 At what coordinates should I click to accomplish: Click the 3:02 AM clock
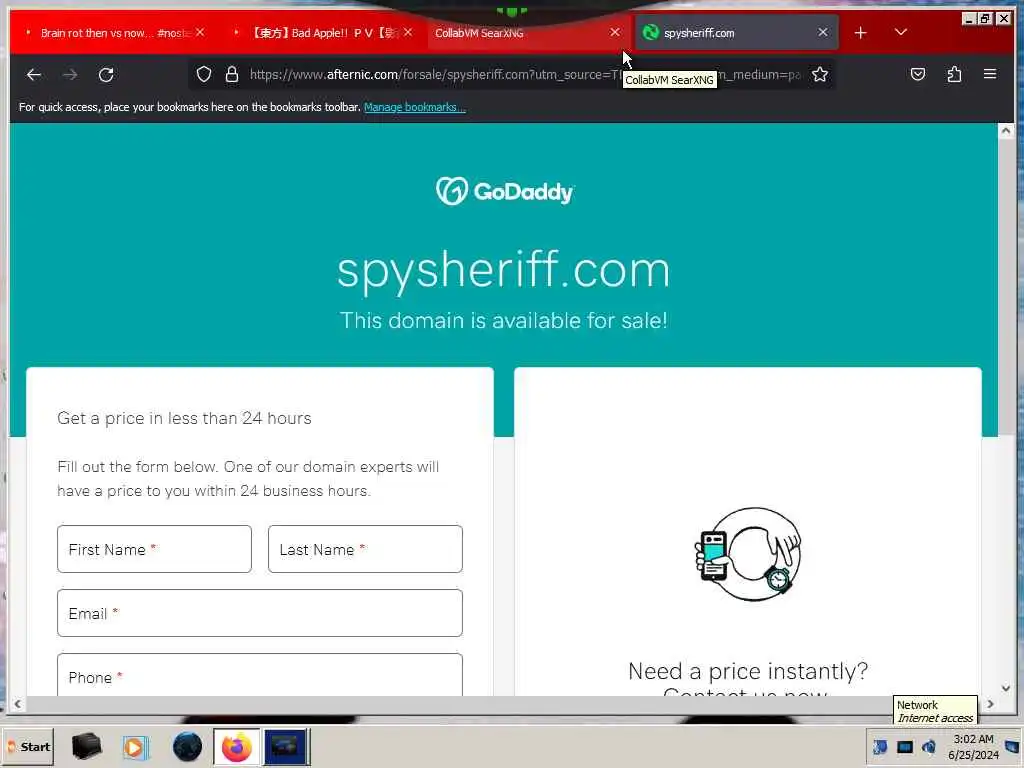click(x=973, y=747)
